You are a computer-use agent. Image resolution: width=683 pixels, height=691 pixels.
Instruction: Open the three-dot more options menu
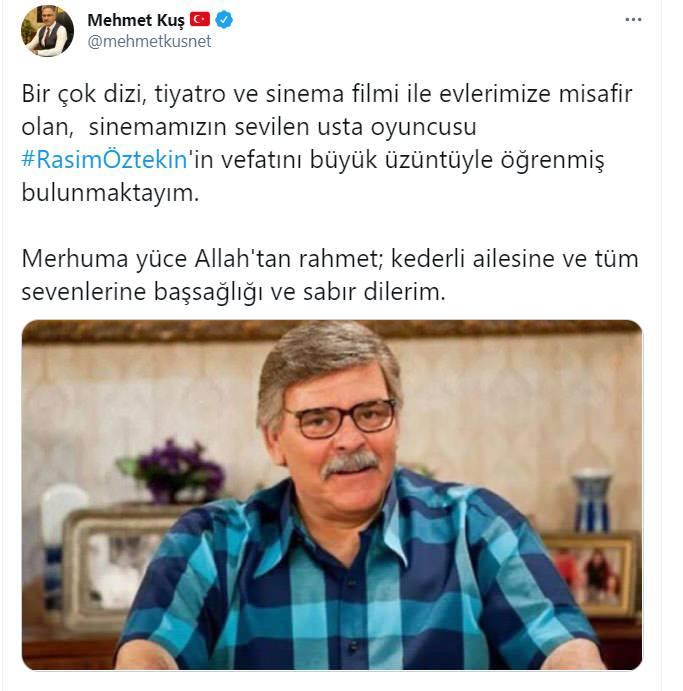point(633,19)
